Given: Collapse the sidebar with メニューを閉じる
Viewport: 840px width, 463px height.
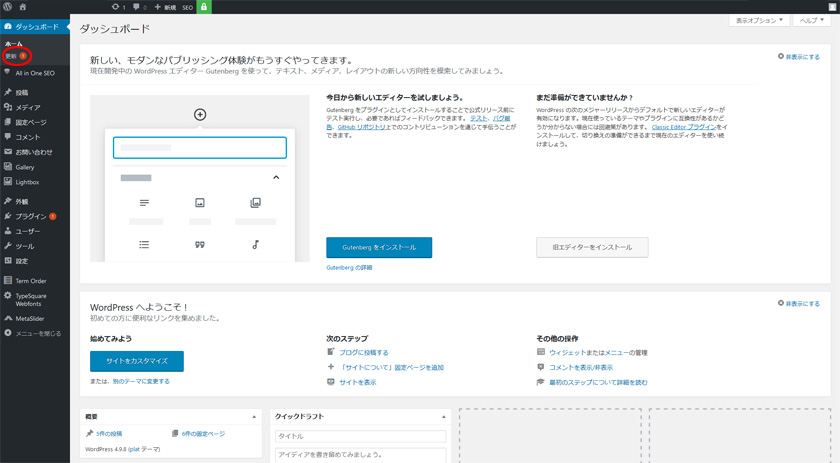Looking at the screenshot, I should point(37,333).
